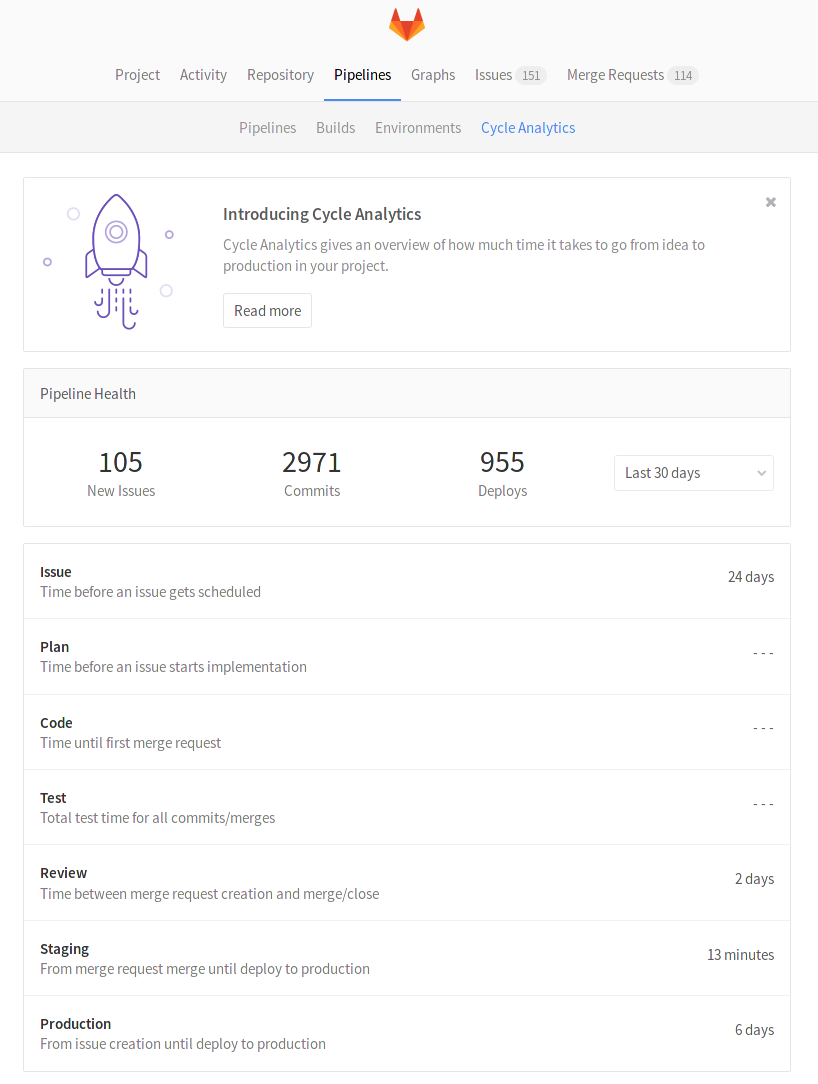This screenshot has height=1084, width=818.
Task: Open the Activity page
Action: click(x=203, y=74)
